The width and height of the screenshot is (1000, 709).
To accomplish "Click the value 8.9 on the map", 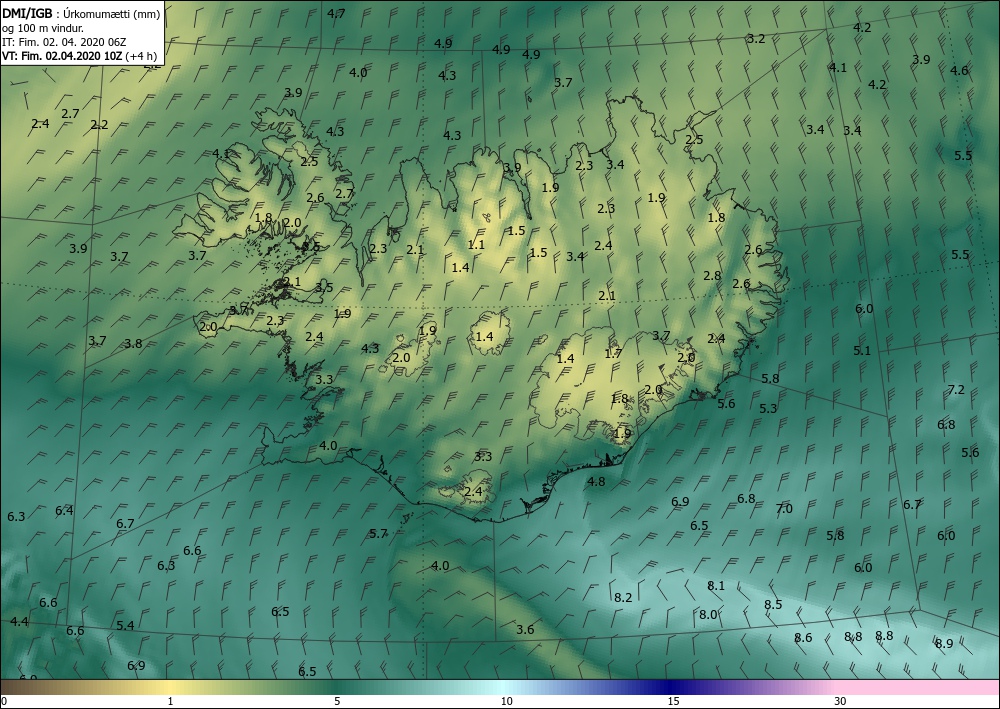I will coord(944,644).
